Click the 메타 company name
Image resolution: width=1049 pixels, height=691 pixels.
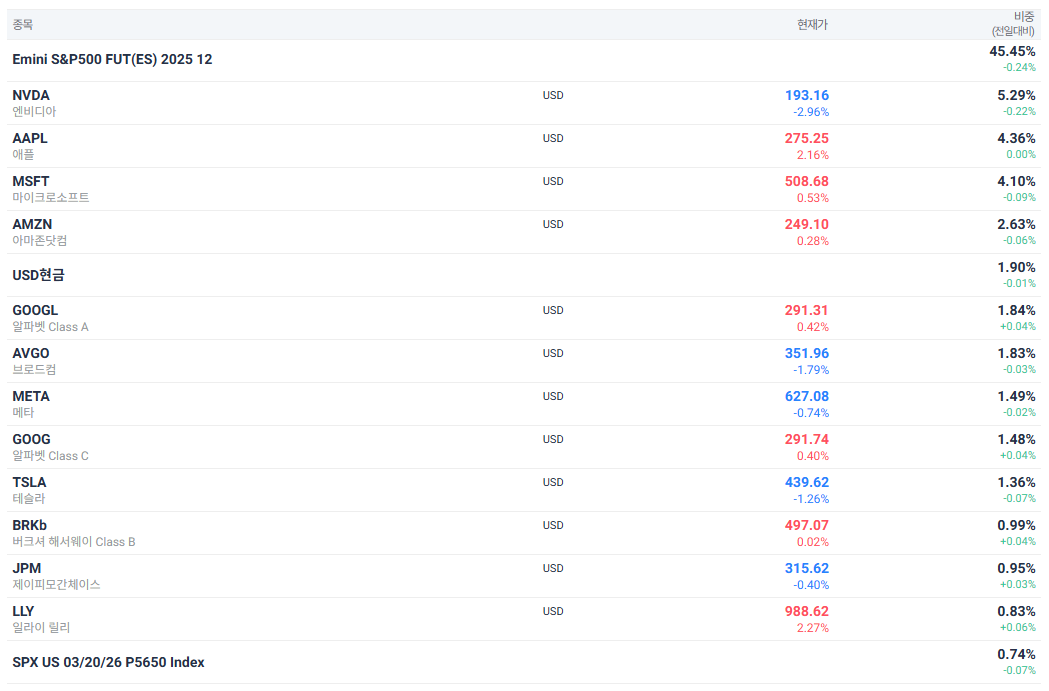(23, 412)
